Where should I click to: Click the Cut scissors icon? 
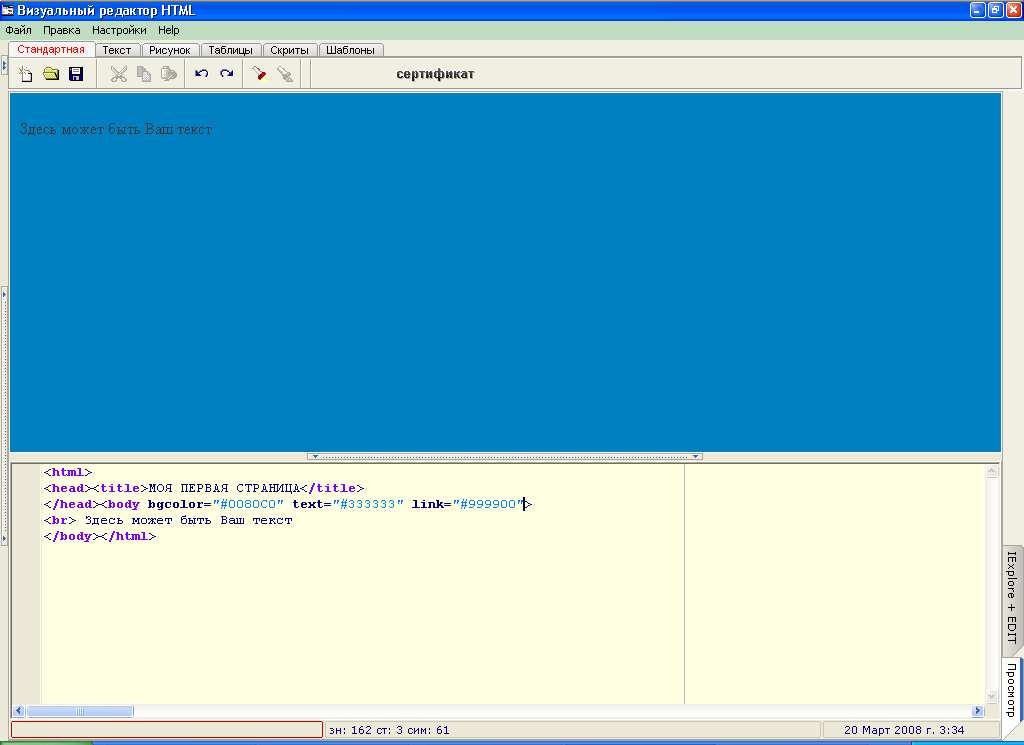click(118, 74)
